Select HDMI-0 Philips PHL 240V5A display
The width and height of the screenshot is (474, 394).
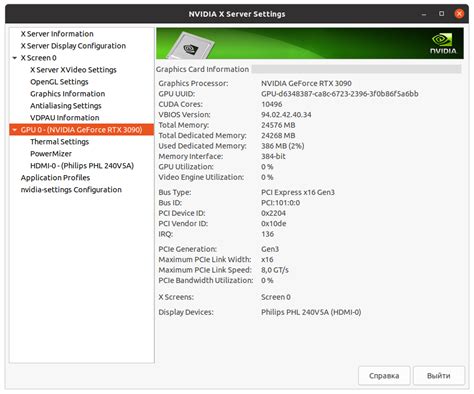tap(82, 166)
